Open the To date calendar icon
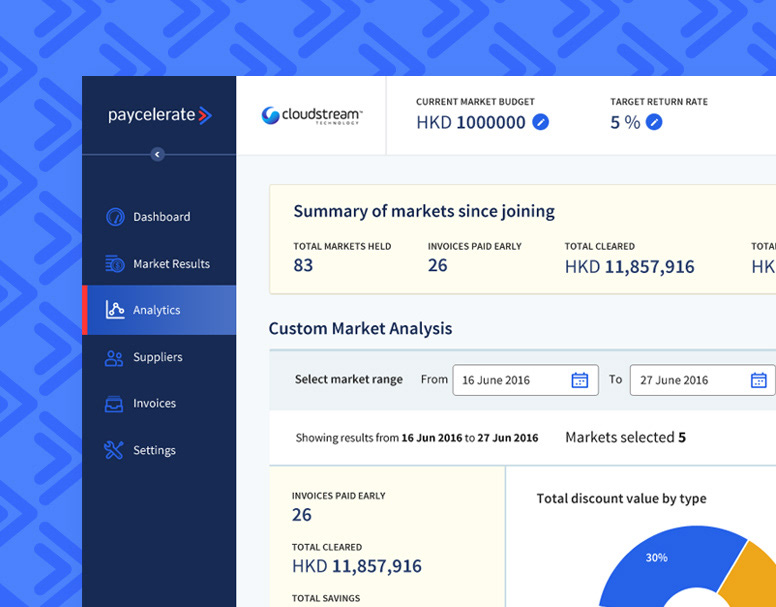 759,380
